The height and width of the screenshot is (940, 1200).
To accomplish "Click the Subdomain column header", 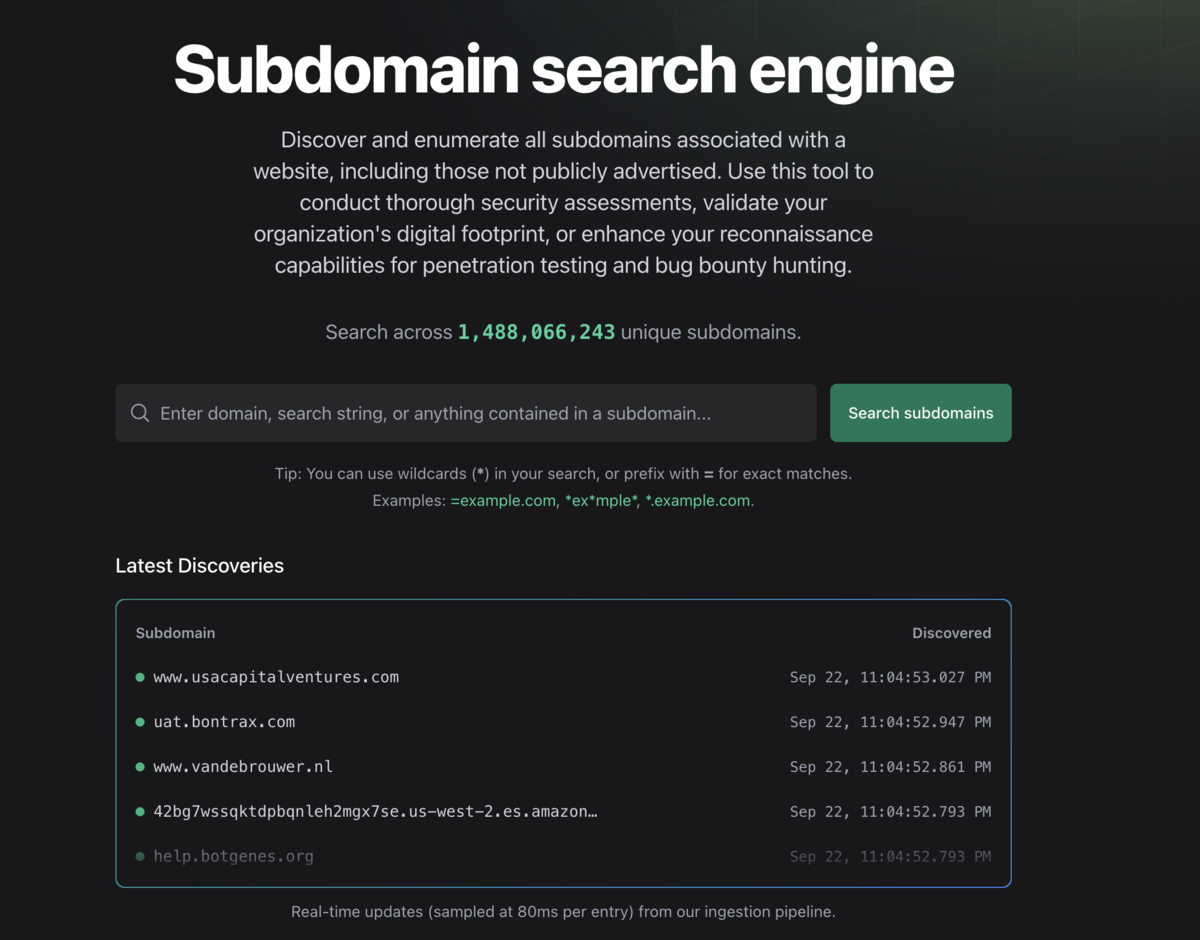I will [175, 633].
